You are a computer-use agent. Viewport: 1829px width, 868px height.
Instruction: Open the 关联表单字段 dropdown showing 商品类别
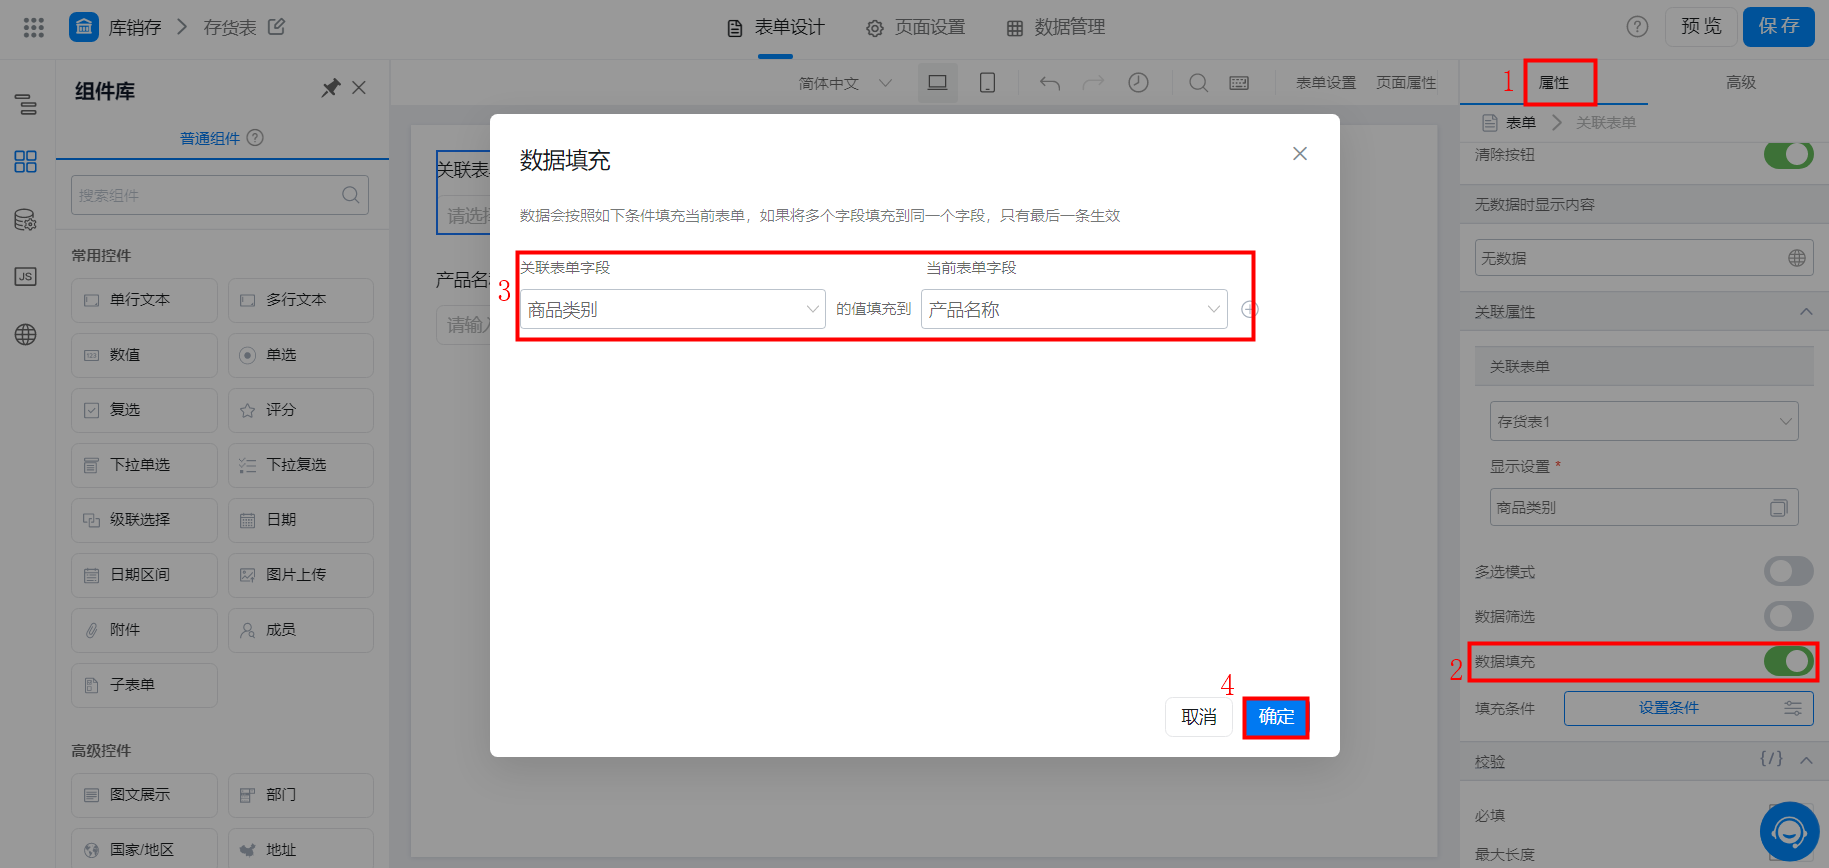(x=673, y=310)
